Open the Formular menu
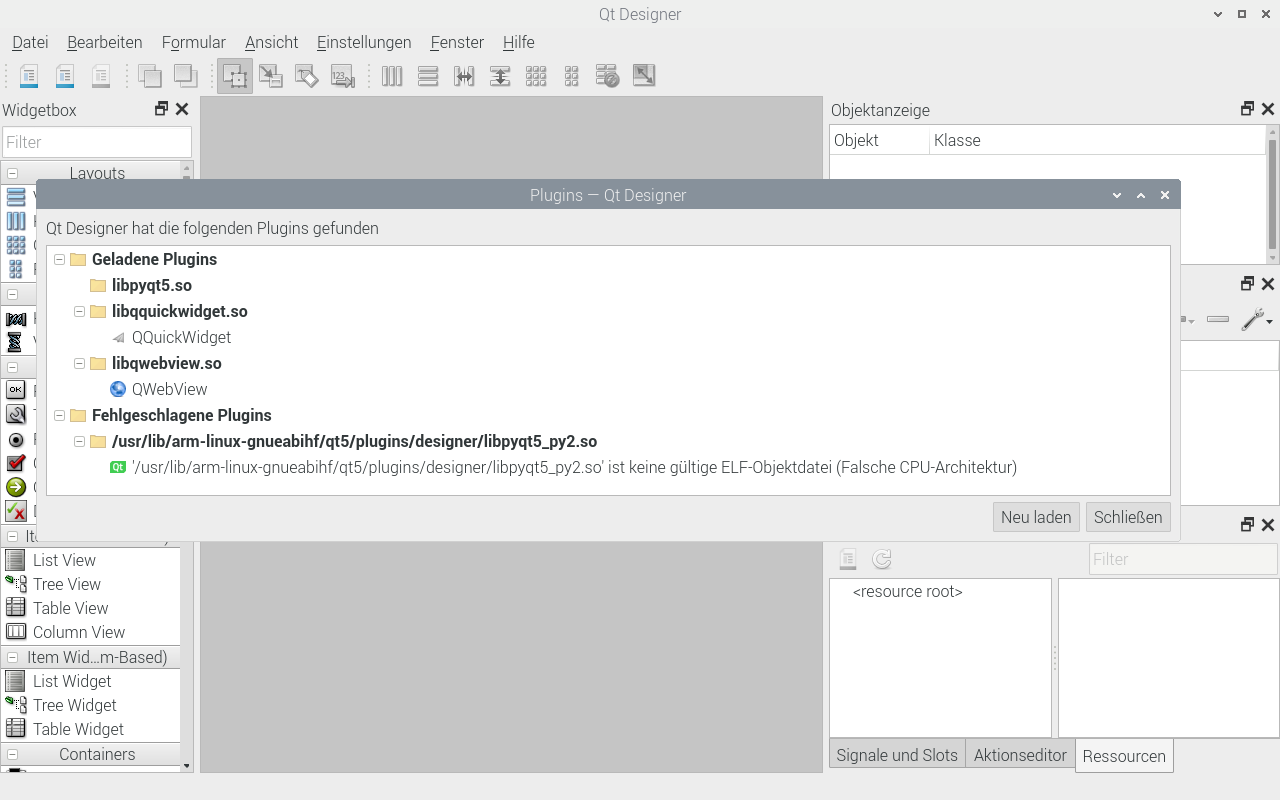1280x800 pixels. point(193,42)
